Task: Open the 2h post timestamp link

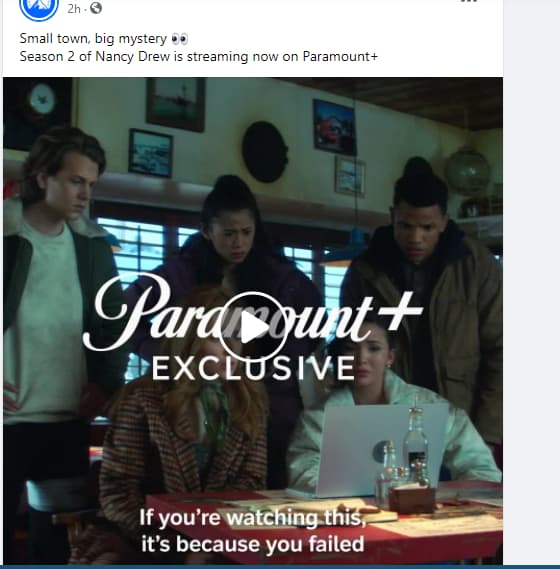Action: click(74, 8)
